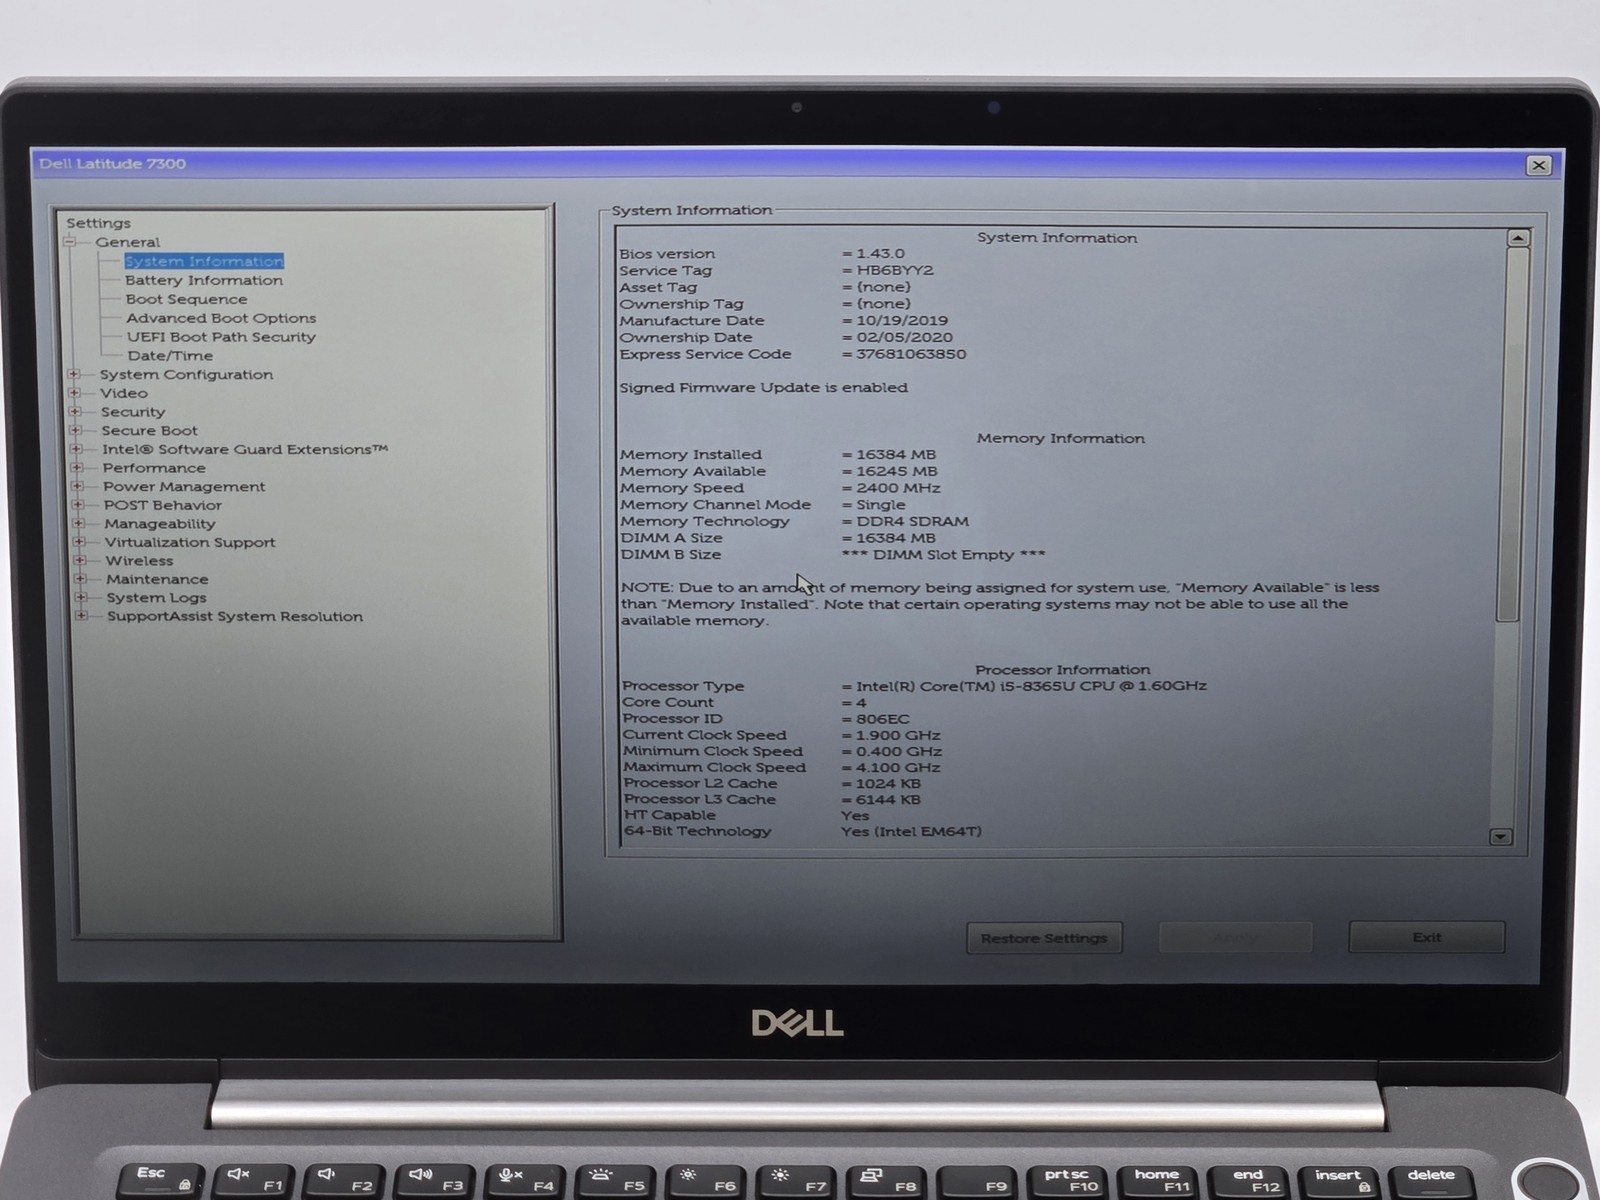
Task: Expand the Performance node
Action: point(77,467)
